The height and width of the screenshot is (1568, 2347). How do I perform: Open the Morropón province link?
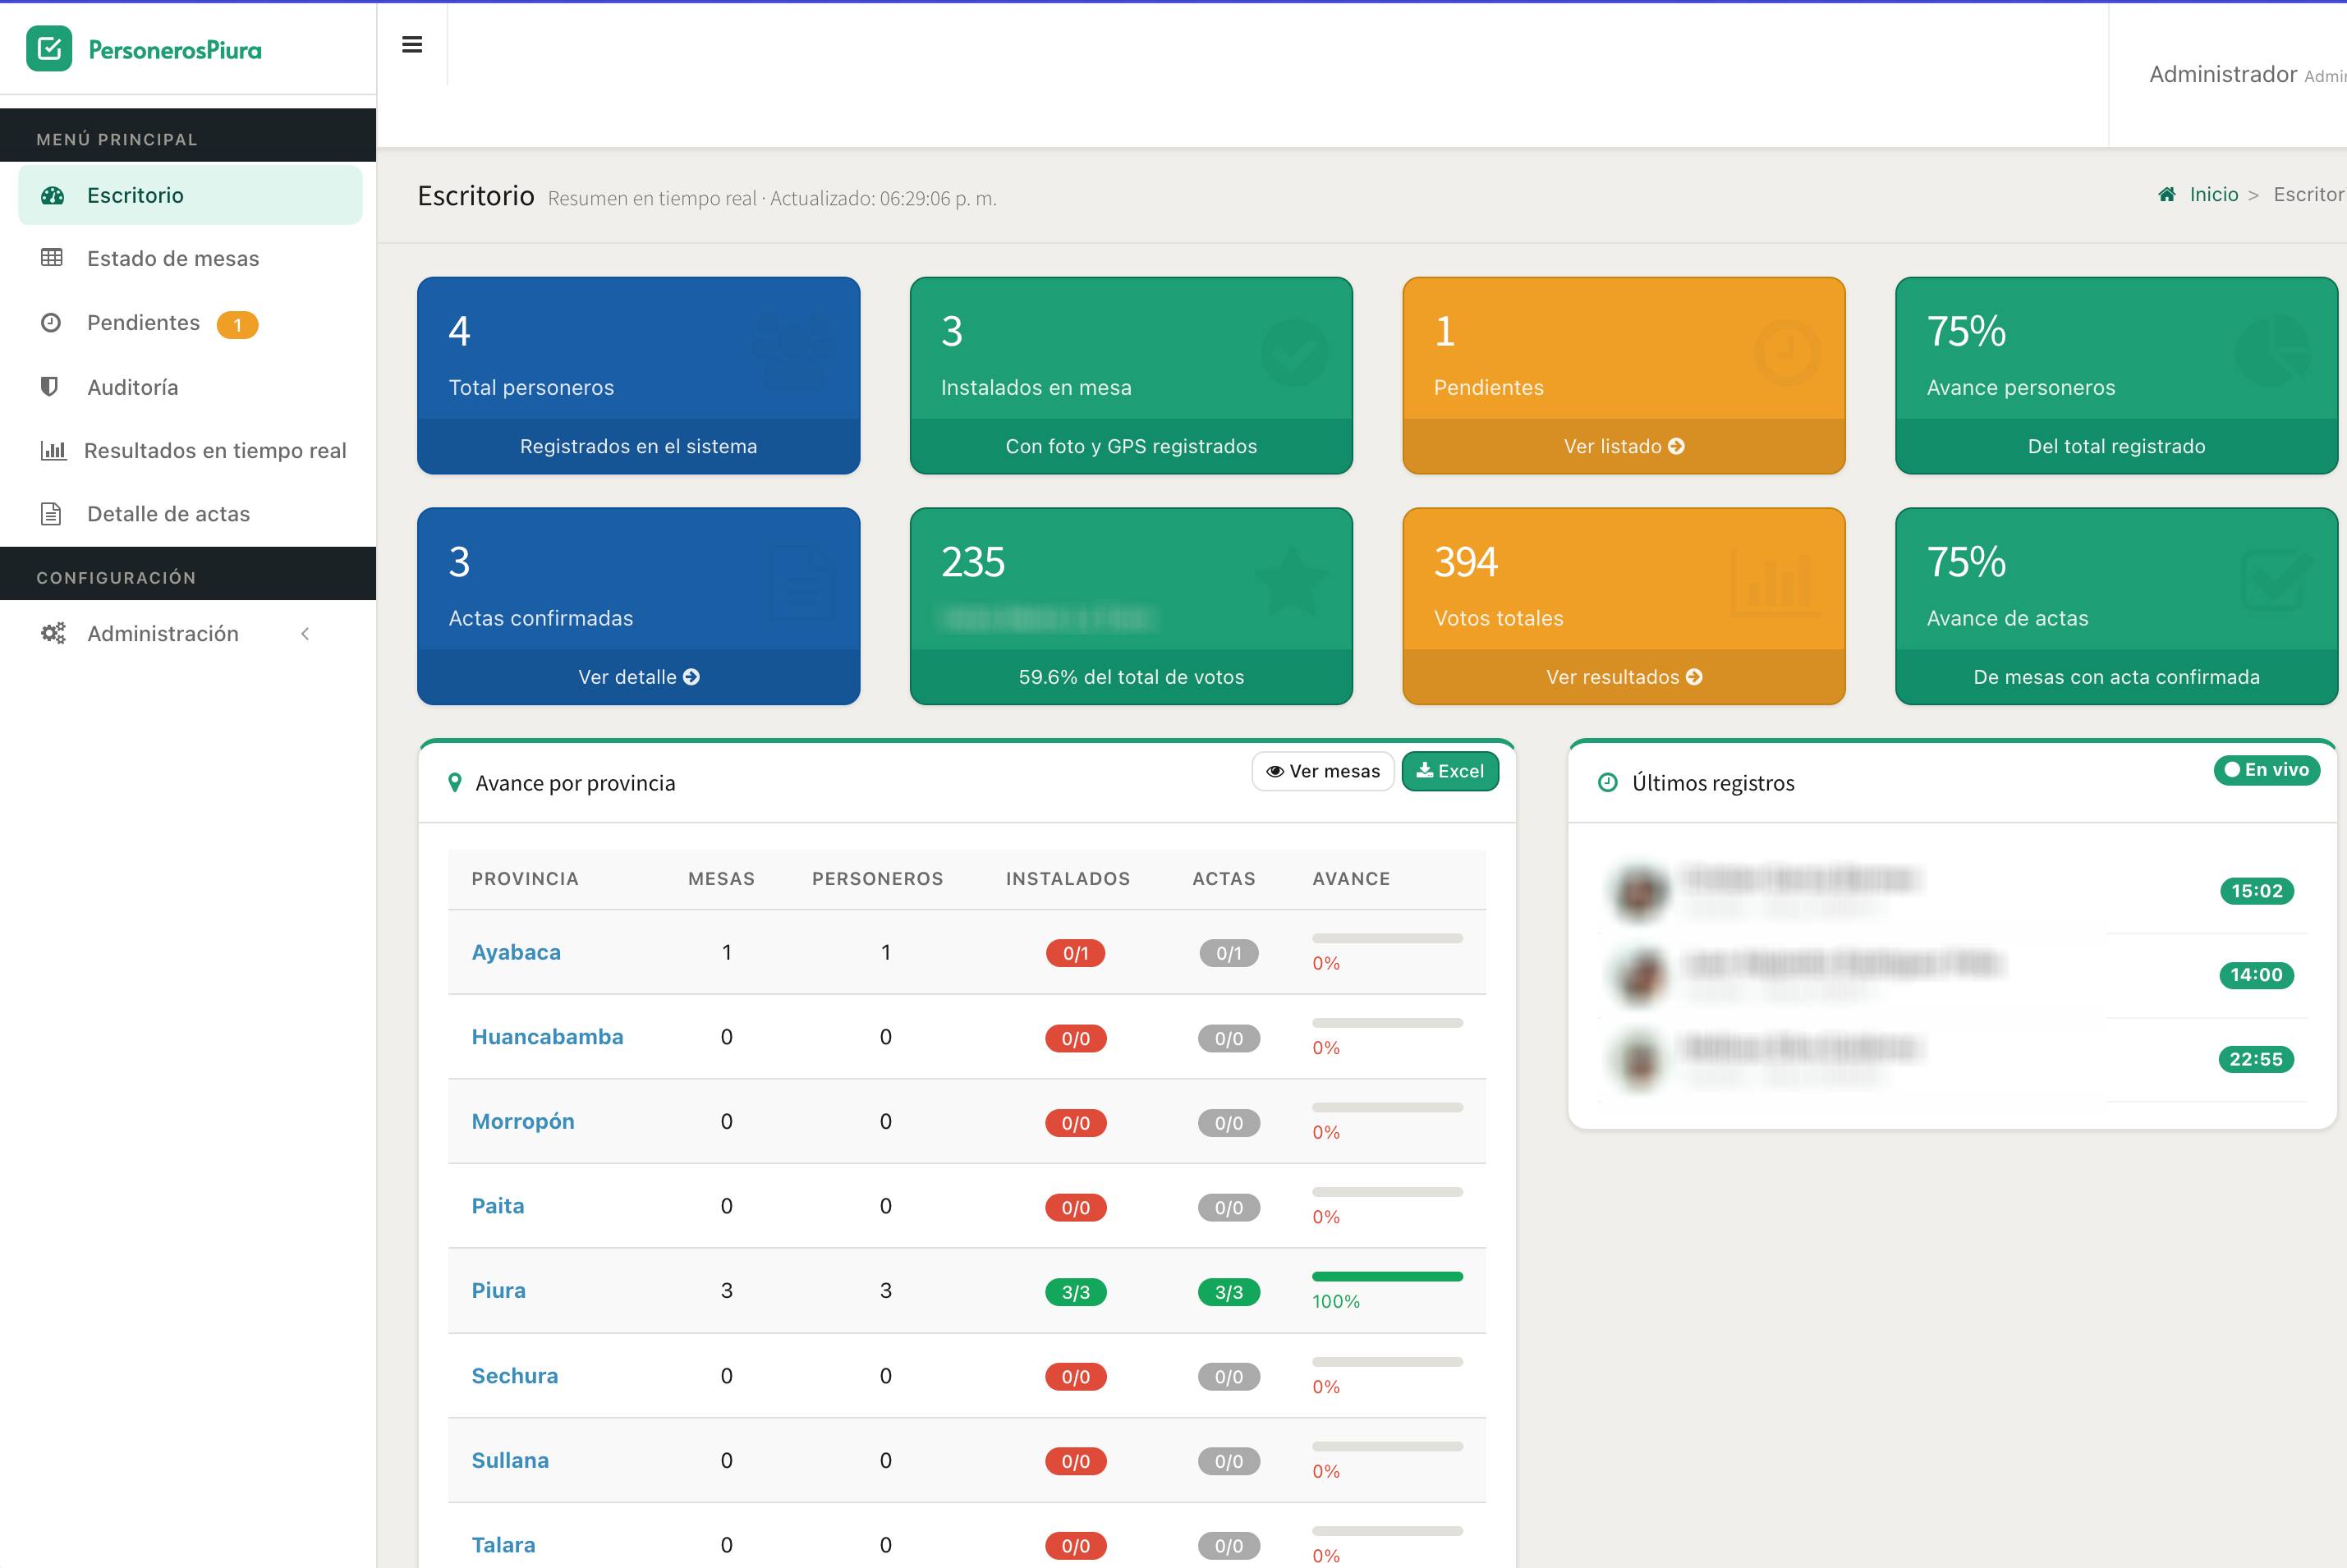click(x=523, y=1121)
